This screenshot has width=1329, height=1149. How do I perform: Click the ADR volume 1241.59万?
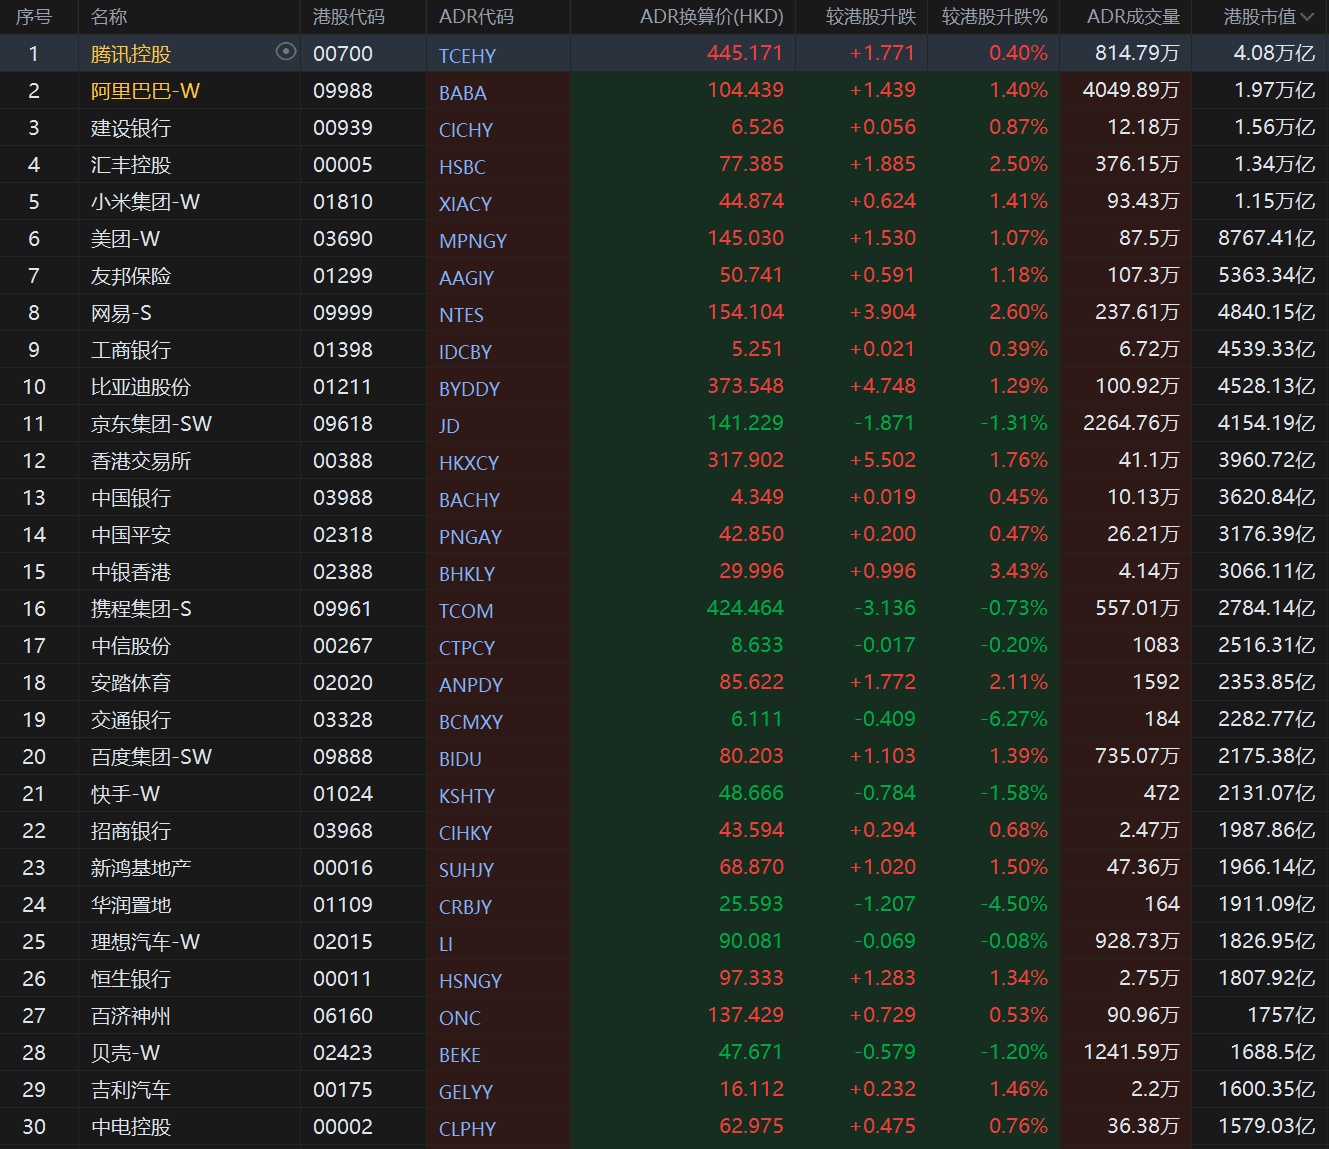1131,1052
